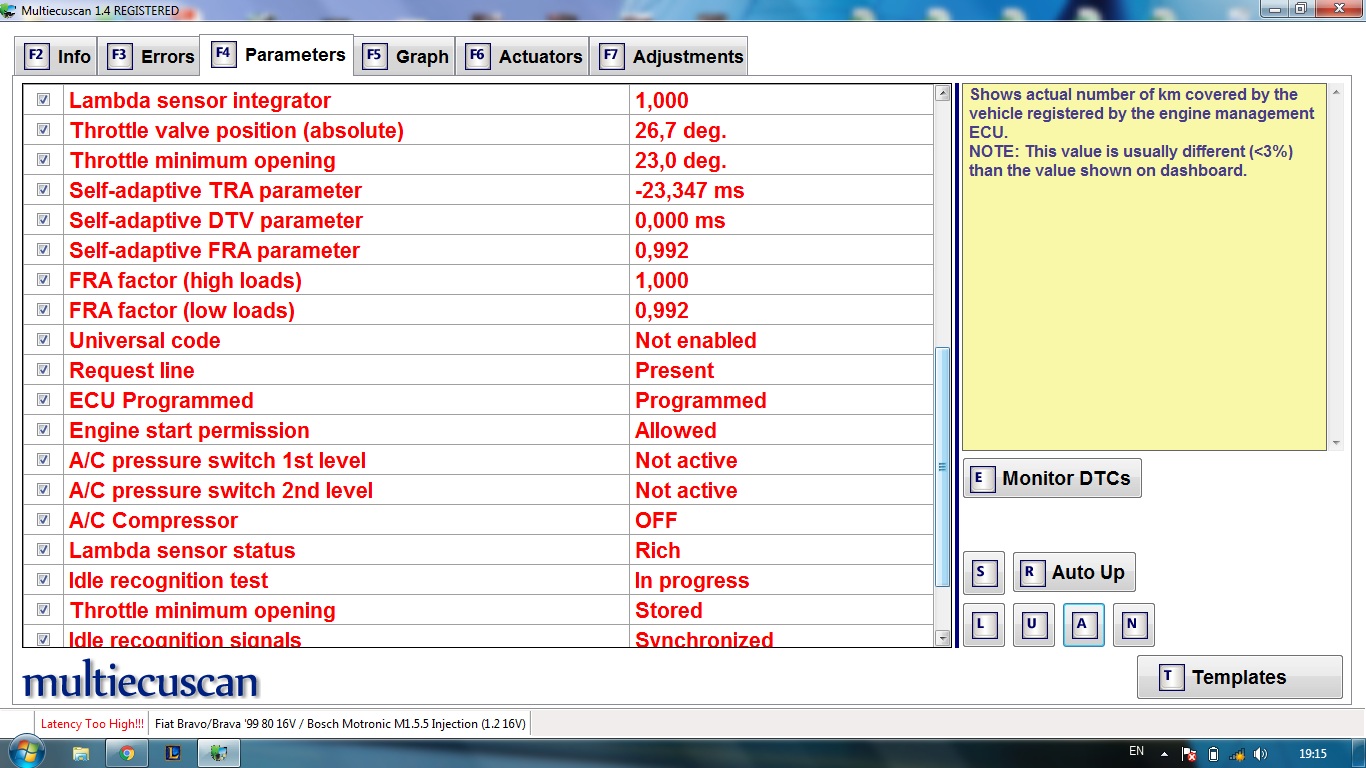Click the S shortcut button
The height and width of the screenshot is (768, 1366).
click(x=983, y=573)
